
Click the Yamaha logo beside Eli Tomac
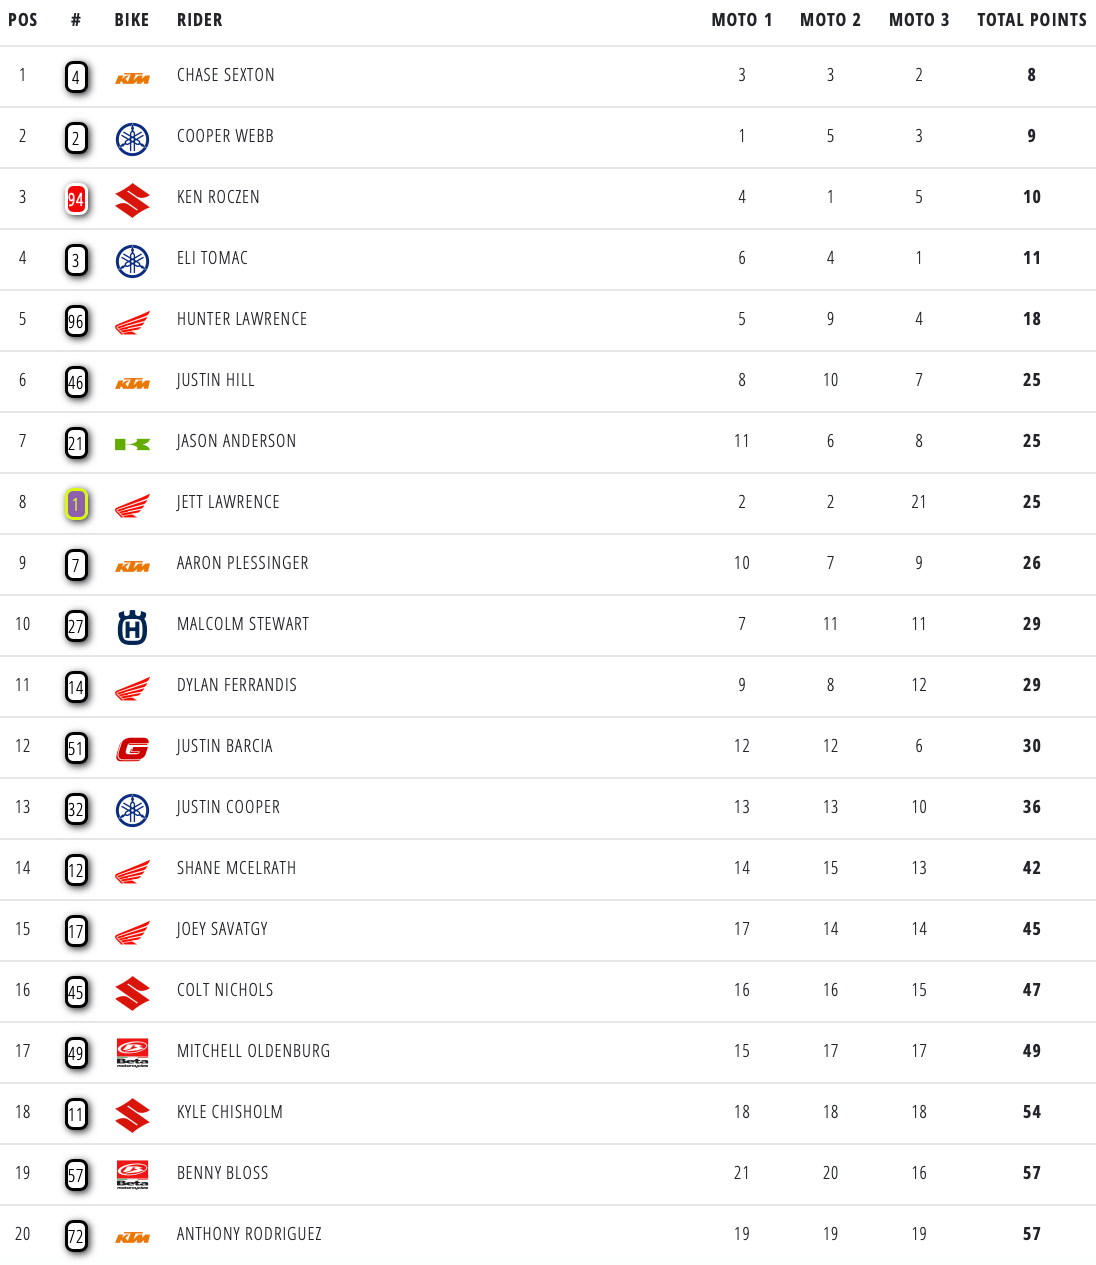click(132, 261)
